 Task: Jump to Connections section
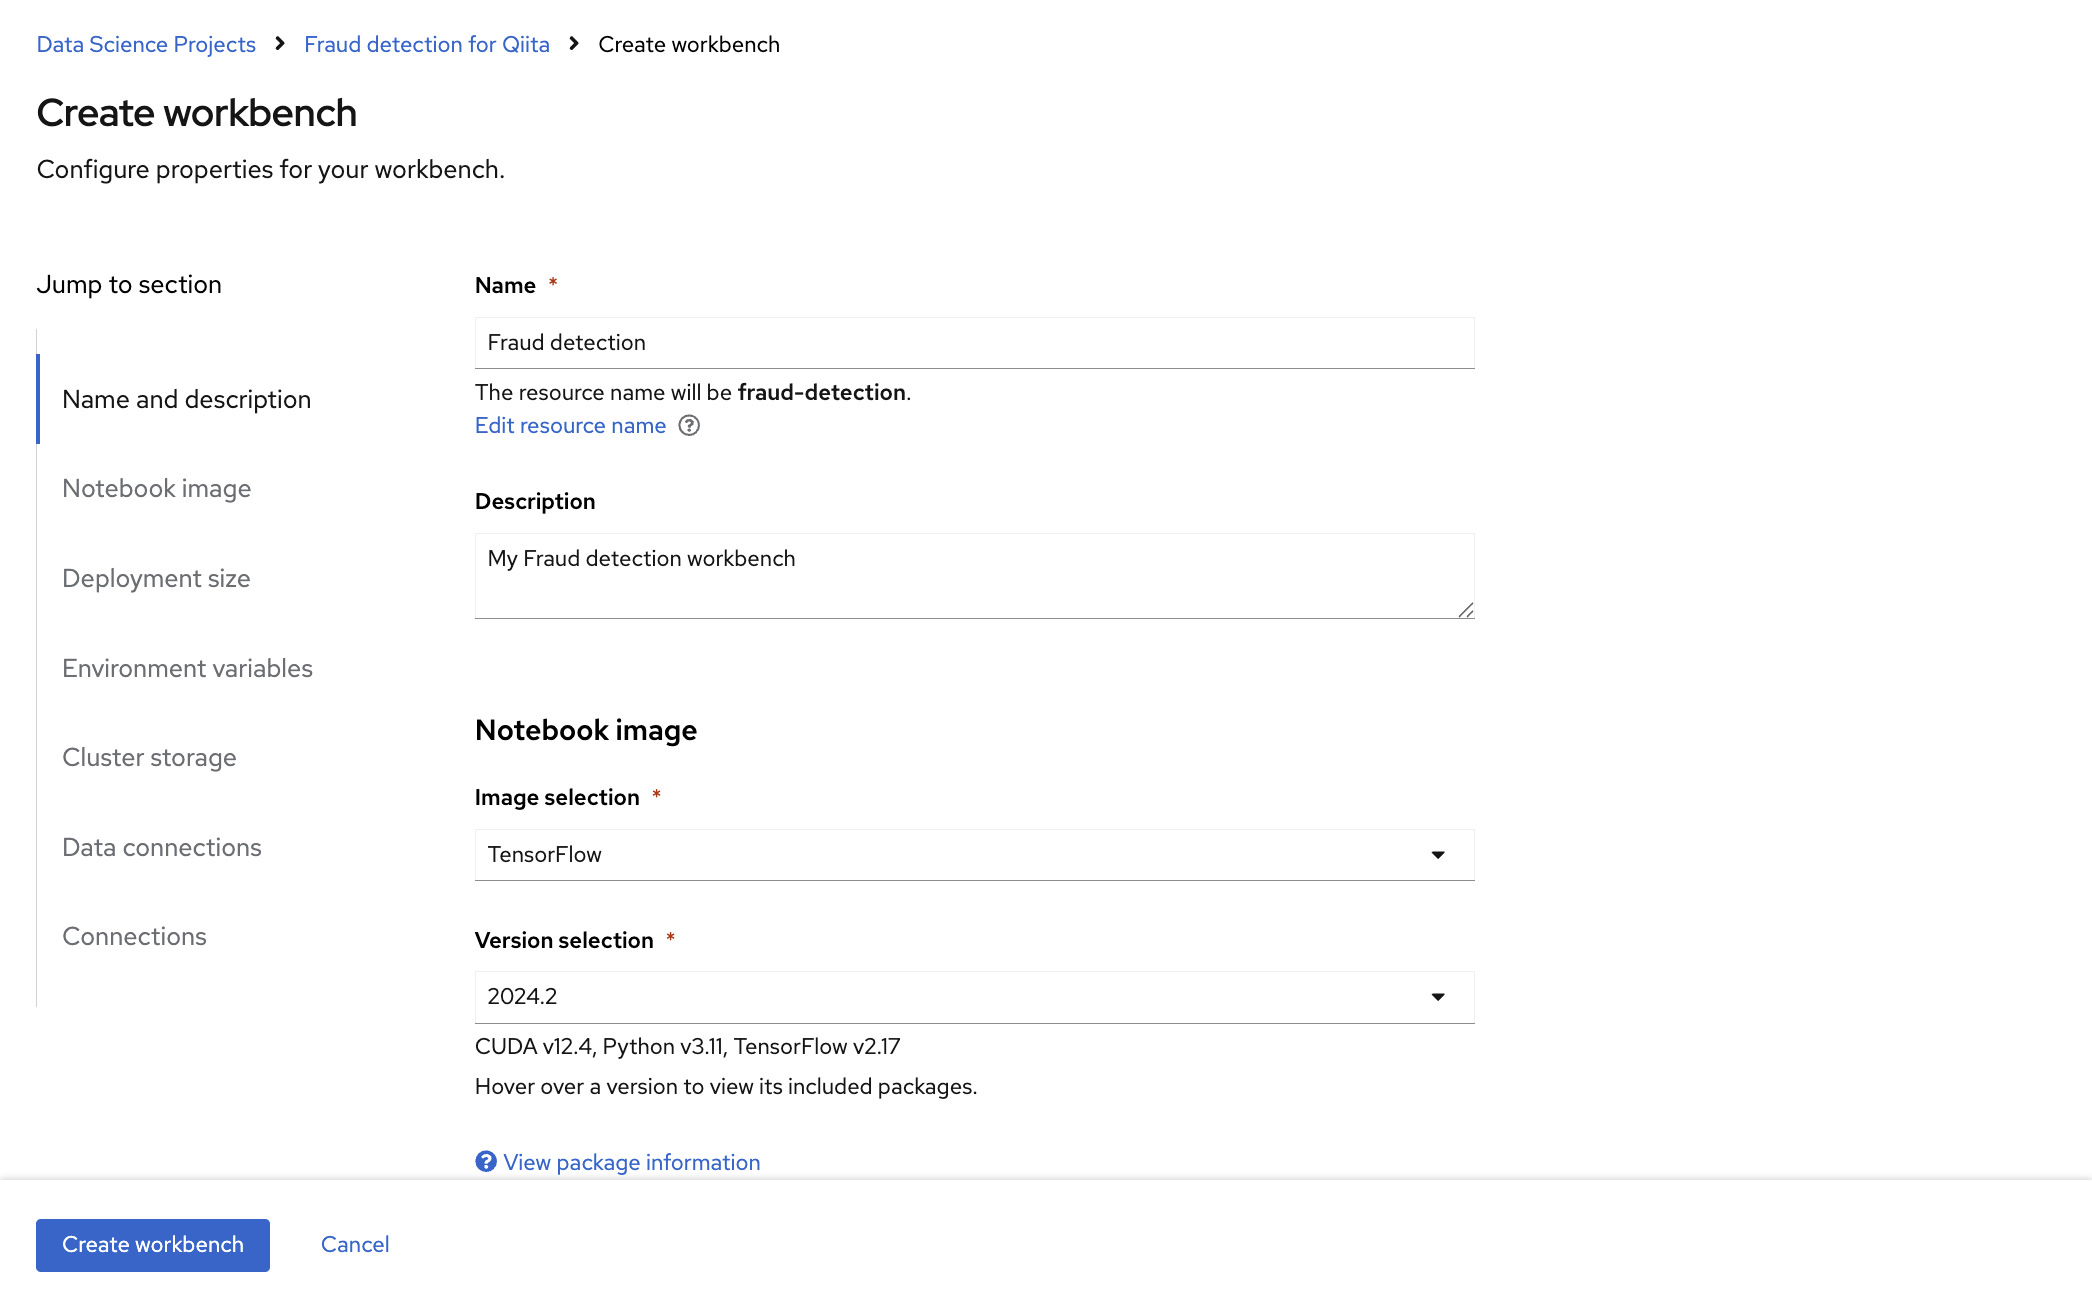click(x=134, y=936)
